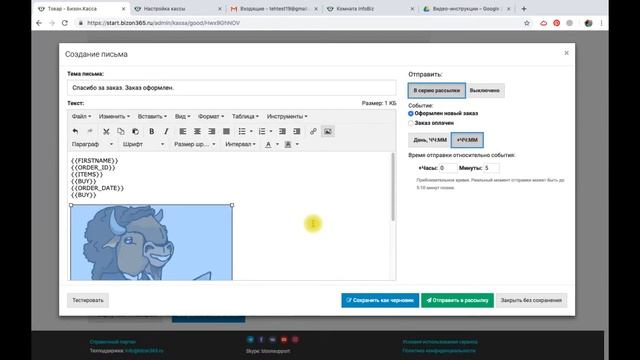Image resolution: width=640 pixels, height=360 pixels.
Task: Align text right
Action: [211, 131]
